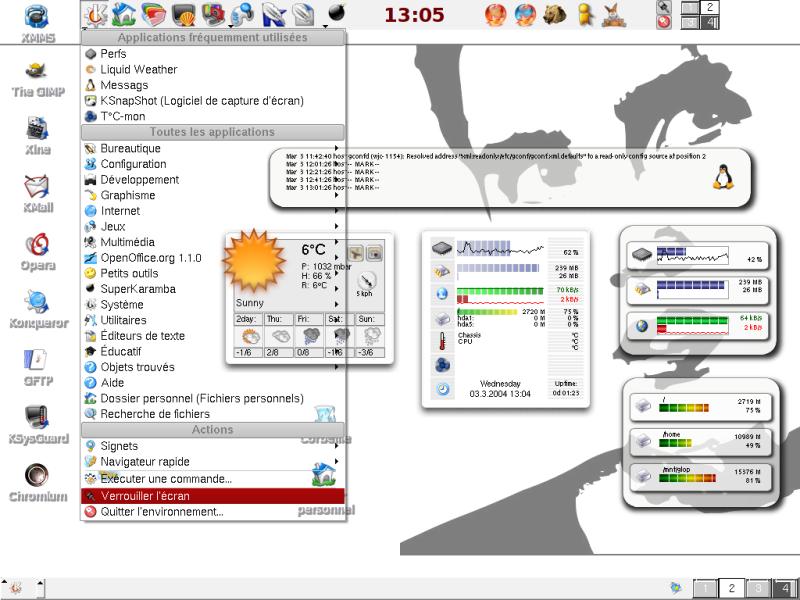
Task: Click the yellow figure icon in top panel
Action: [x=585, y=14]
